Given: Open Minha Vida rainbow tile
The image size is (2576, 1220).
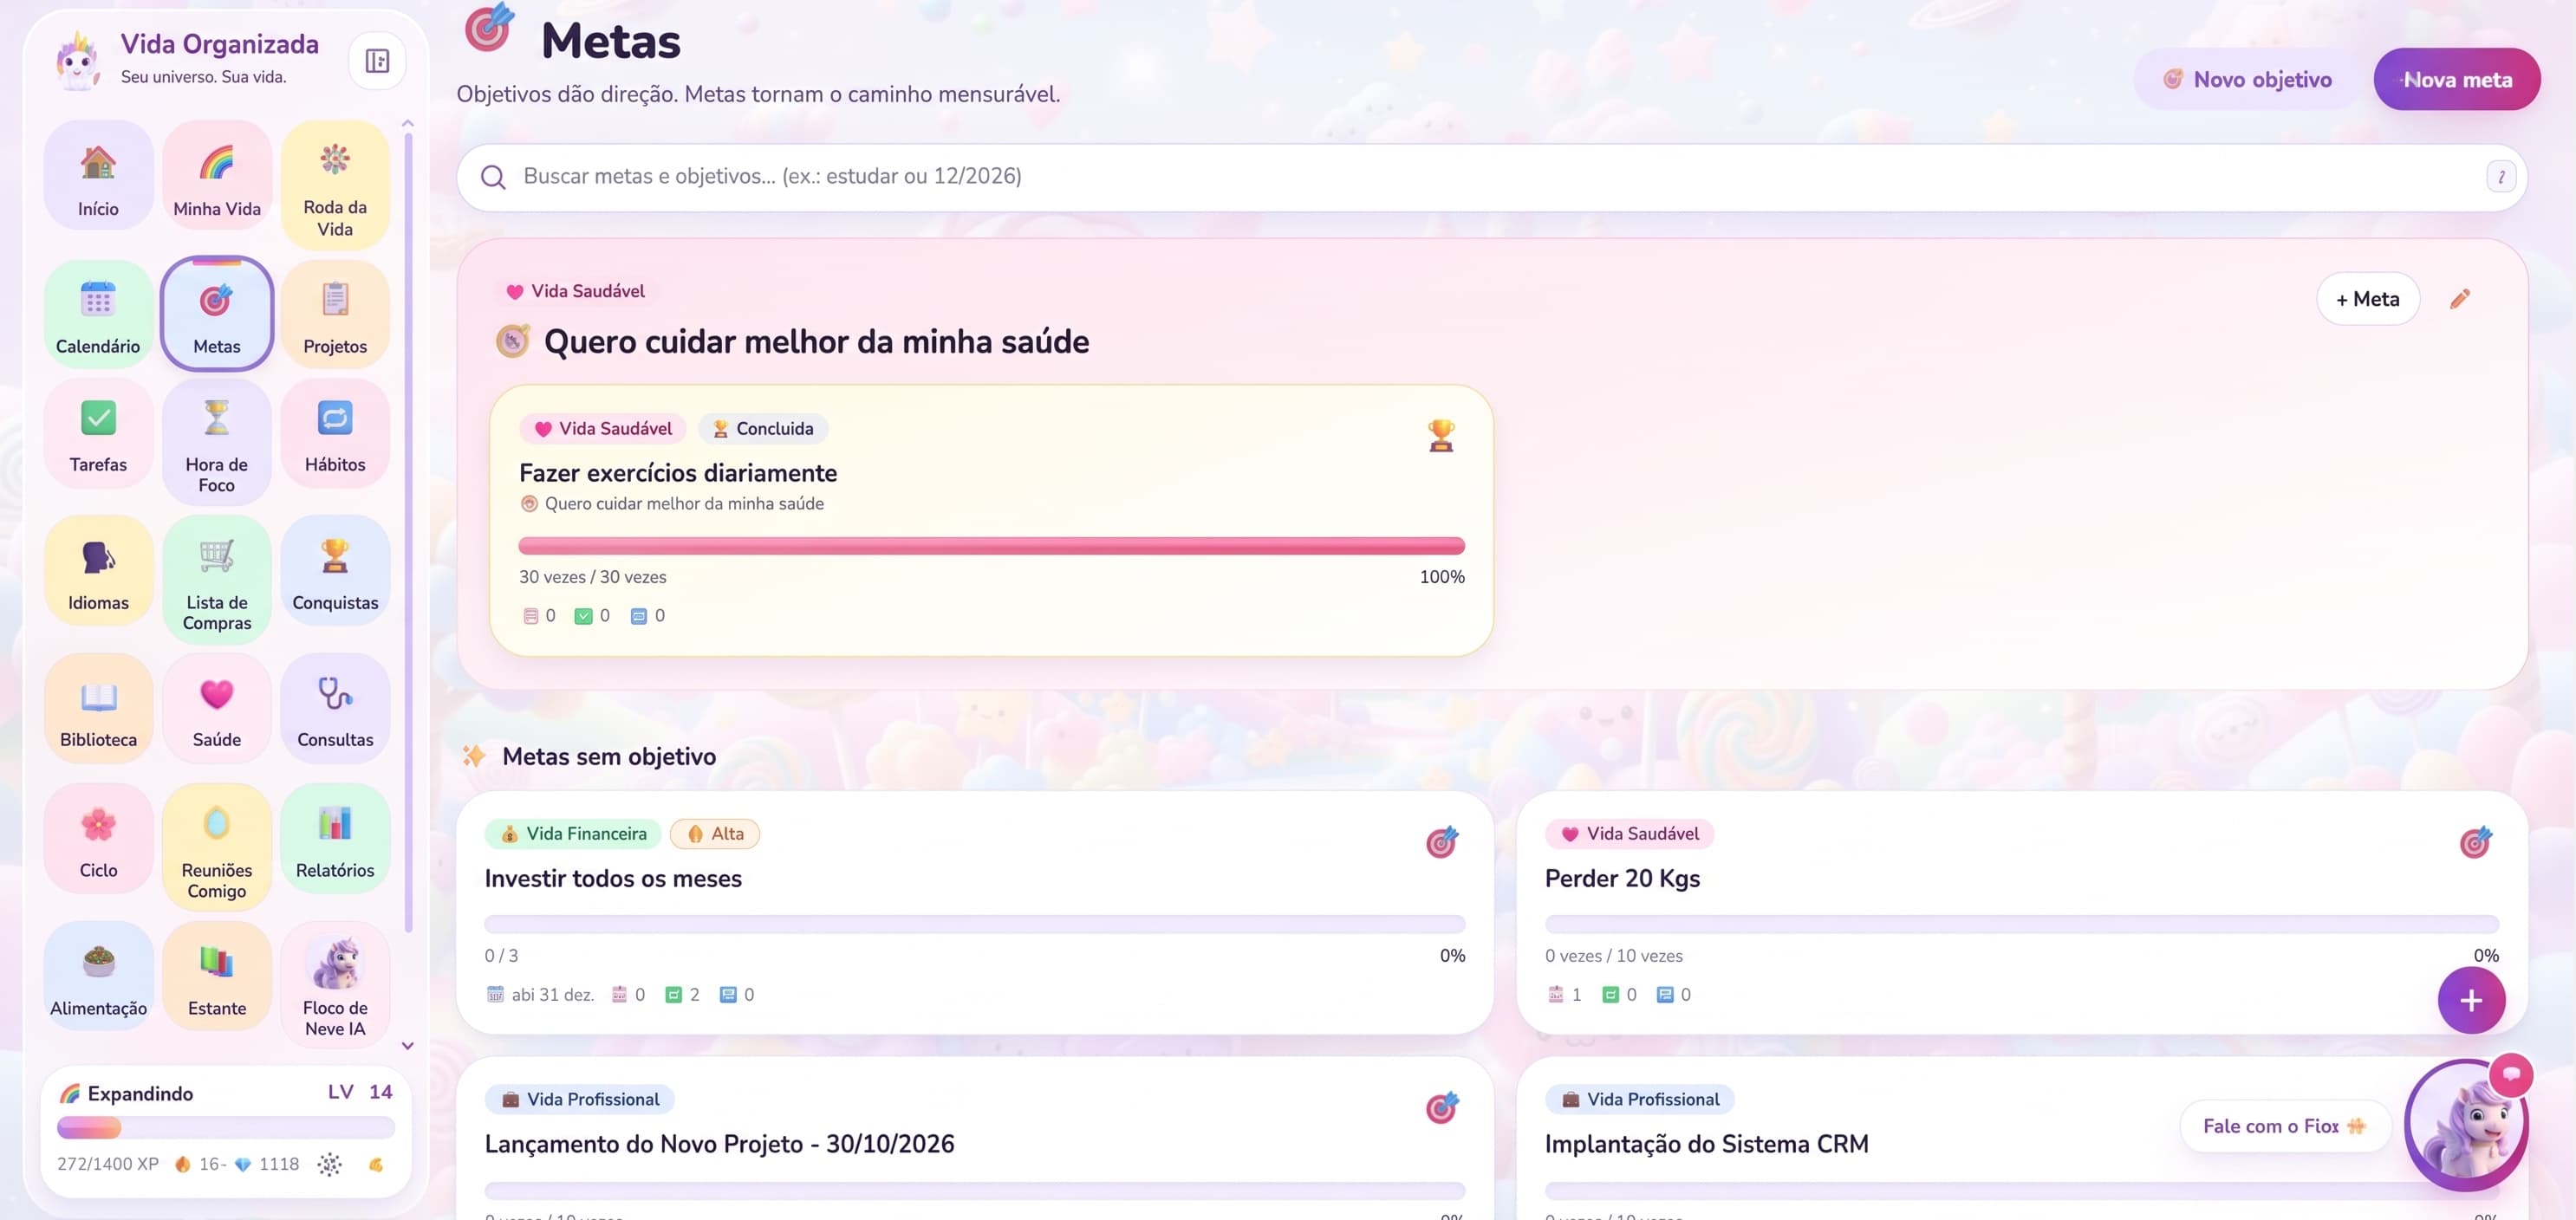Looking at the screenshot, I should 216,175.
